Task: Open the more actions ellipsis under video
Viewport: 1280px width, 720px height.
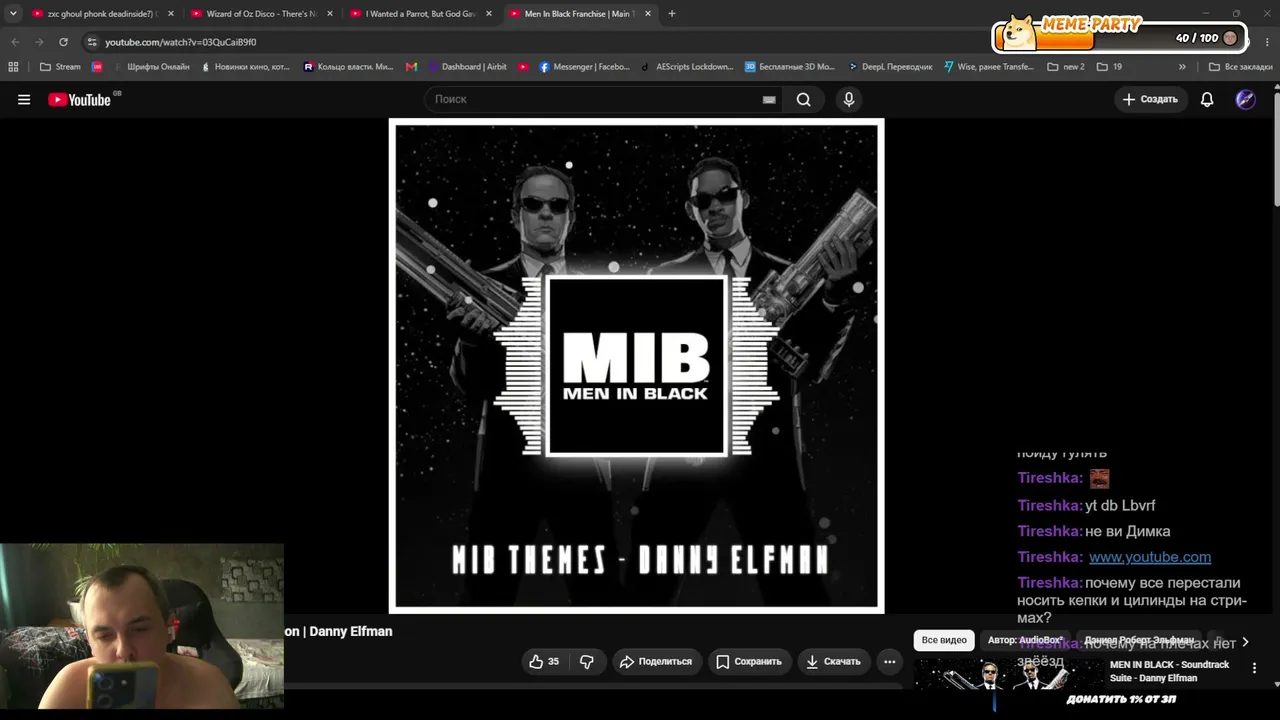Action: (889, 661)
